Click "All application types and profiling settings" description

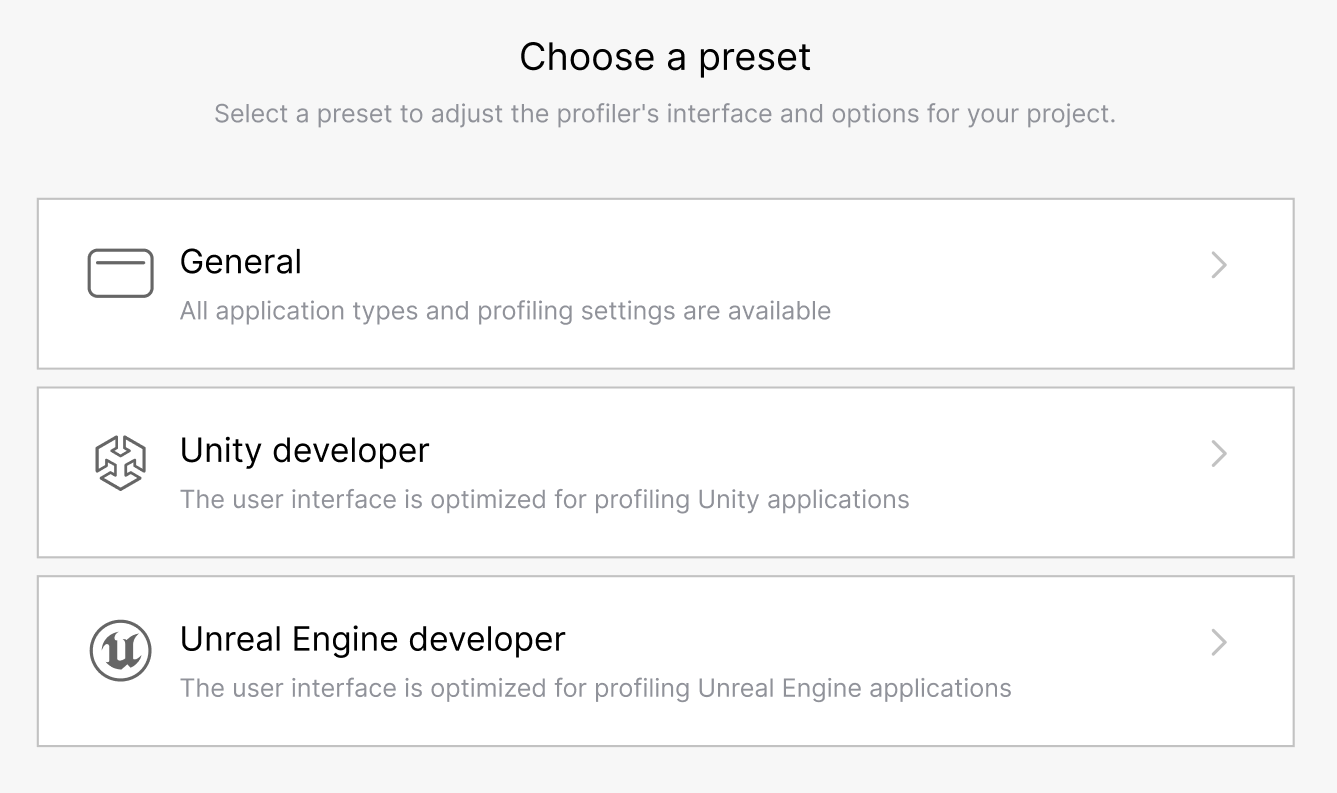click(505, 311)
